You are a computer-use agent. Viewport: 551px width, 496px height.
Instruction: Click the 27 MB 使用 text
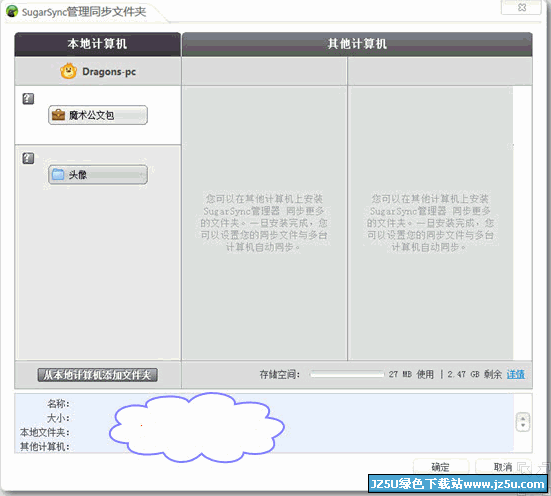411,374
